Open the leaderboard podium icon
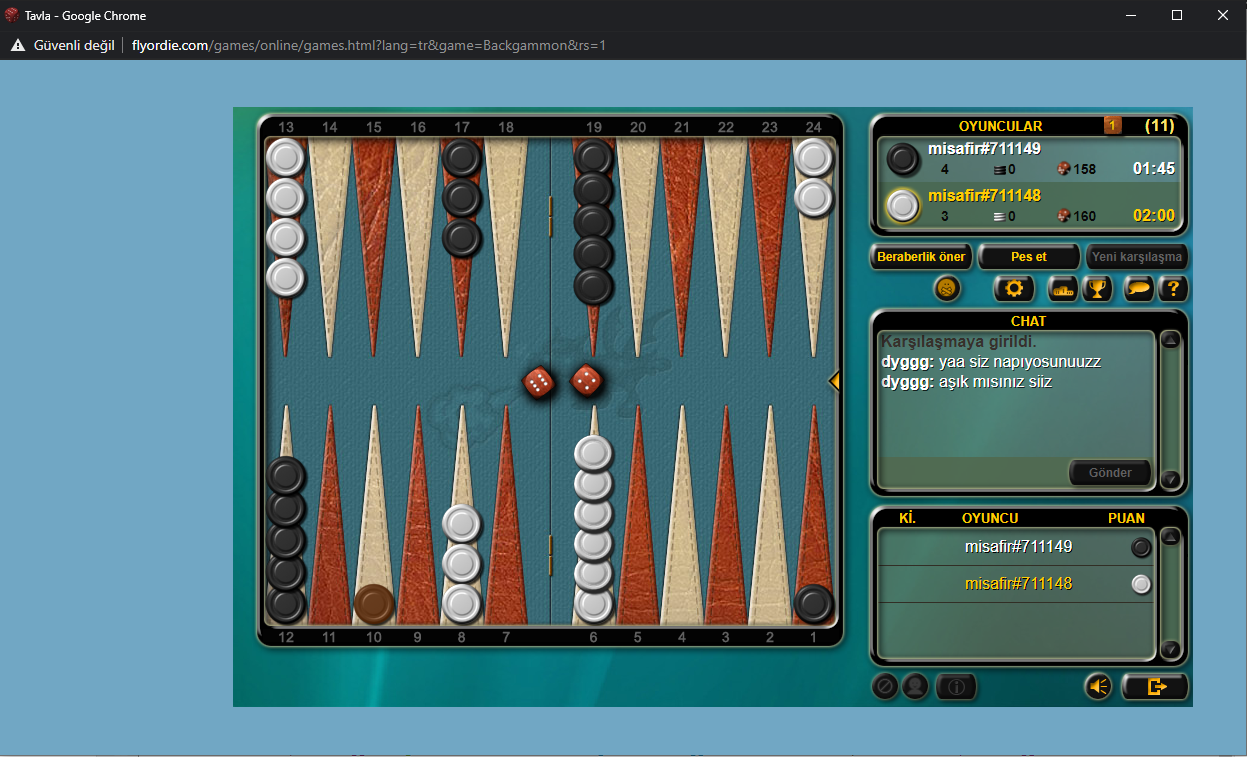 point(1061,289)
